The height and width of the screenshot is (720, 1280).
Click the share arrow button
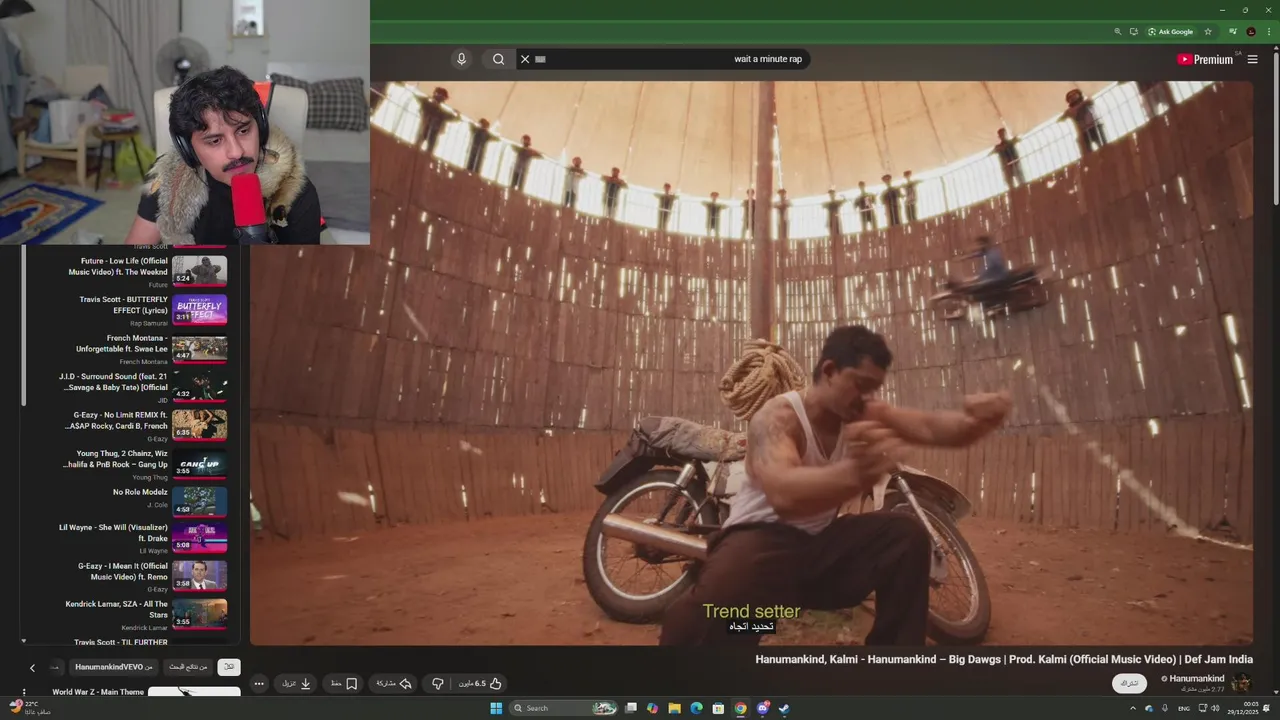coord(393,684)
